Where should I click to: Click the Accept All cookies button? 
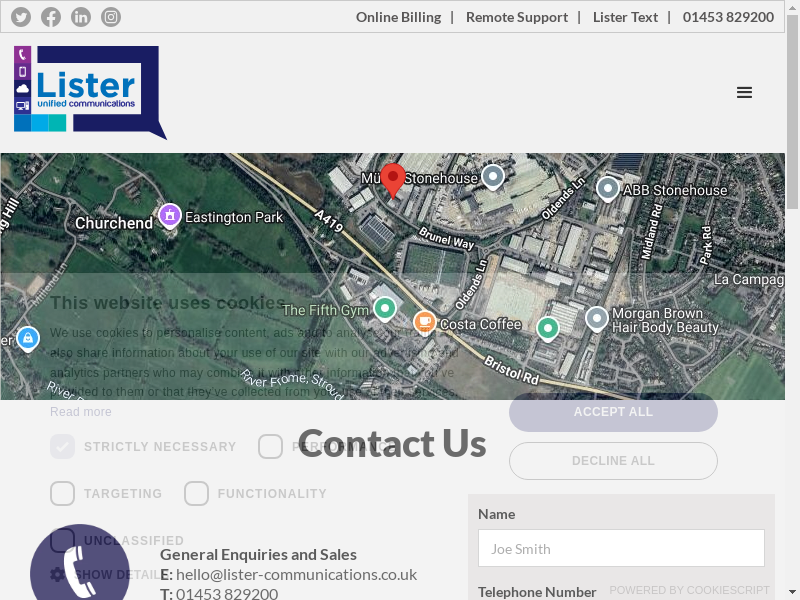pyautogui.click(x=613, y=412)
